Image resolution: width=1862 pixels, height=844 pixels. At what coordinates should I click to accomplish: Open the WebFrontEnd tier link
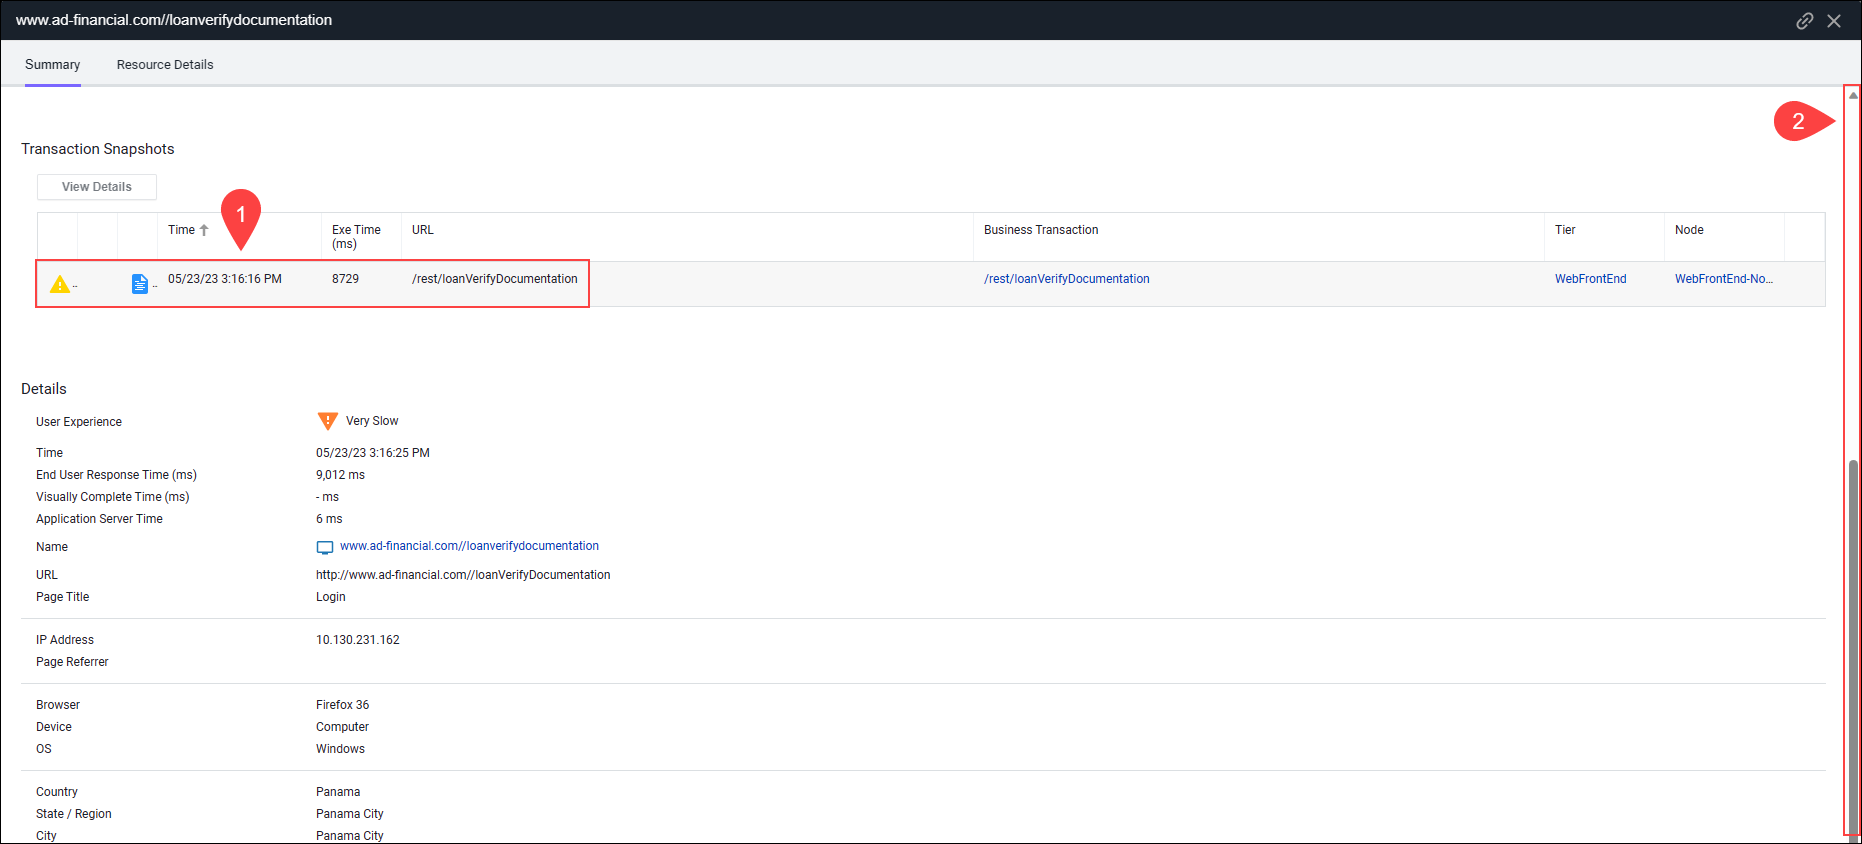[x=1590, y=279]
